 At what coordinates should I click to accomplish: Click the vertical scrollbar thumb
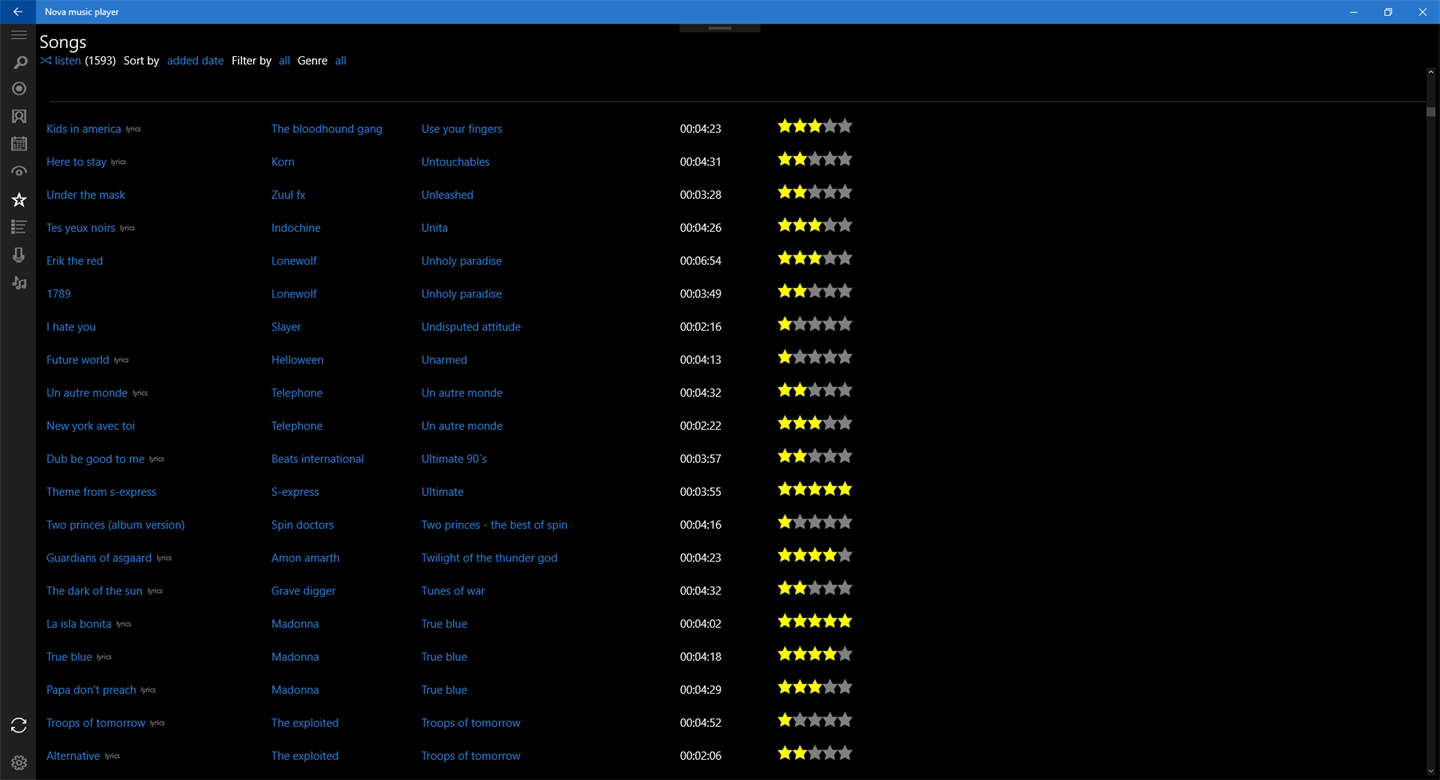1431,111
